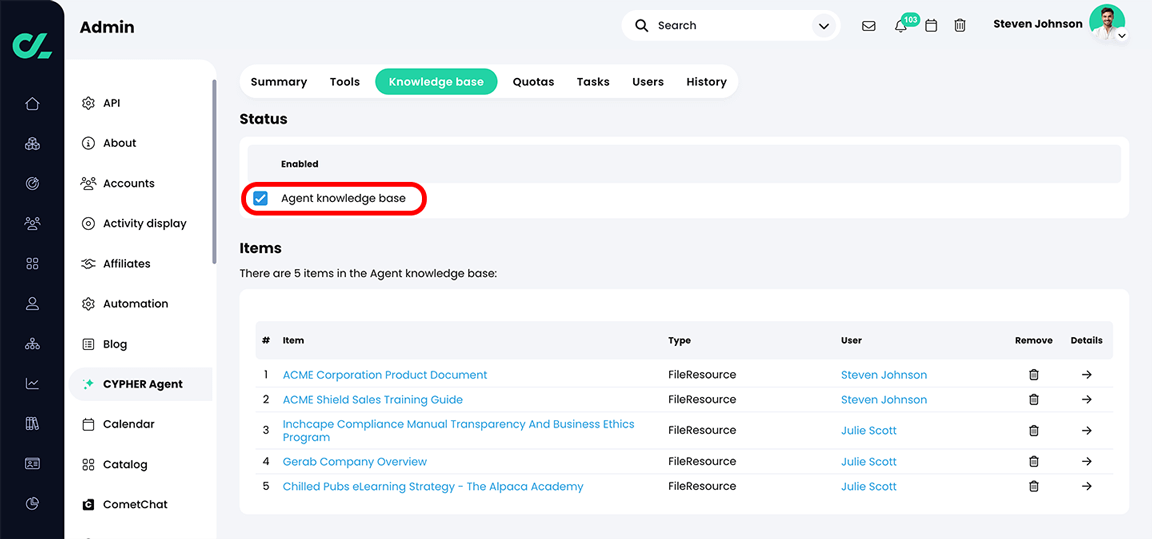This screenshot has width=1152, height=539.
Task: View details of ACME Corporation Product Document
Action: point(1087,375)
